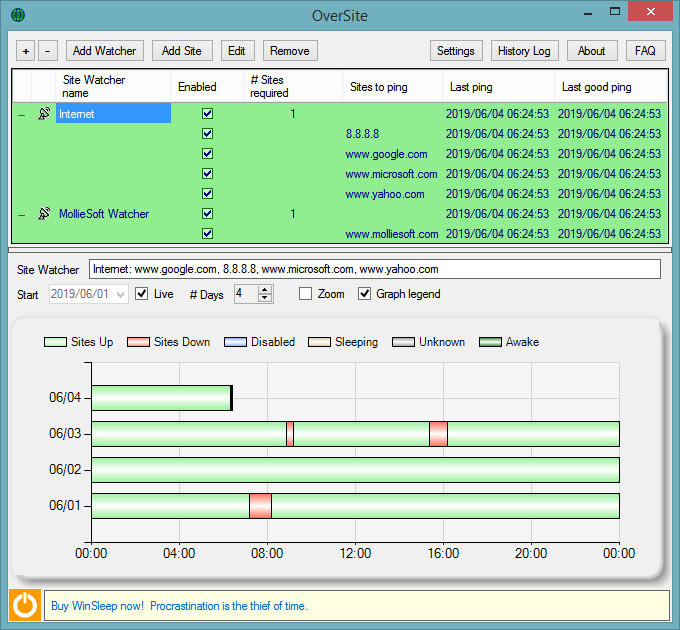Click the OverSite globe icon in title bar
The height and width of the screenshot is (630, 680).
(18, 15)
